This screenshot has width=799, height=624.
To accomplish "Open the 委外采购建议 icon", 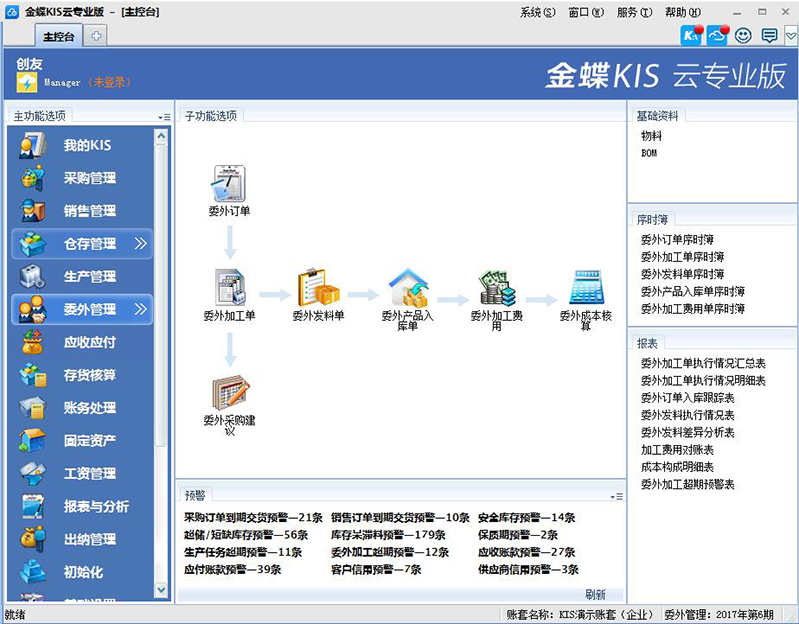I will click(229, 393).
